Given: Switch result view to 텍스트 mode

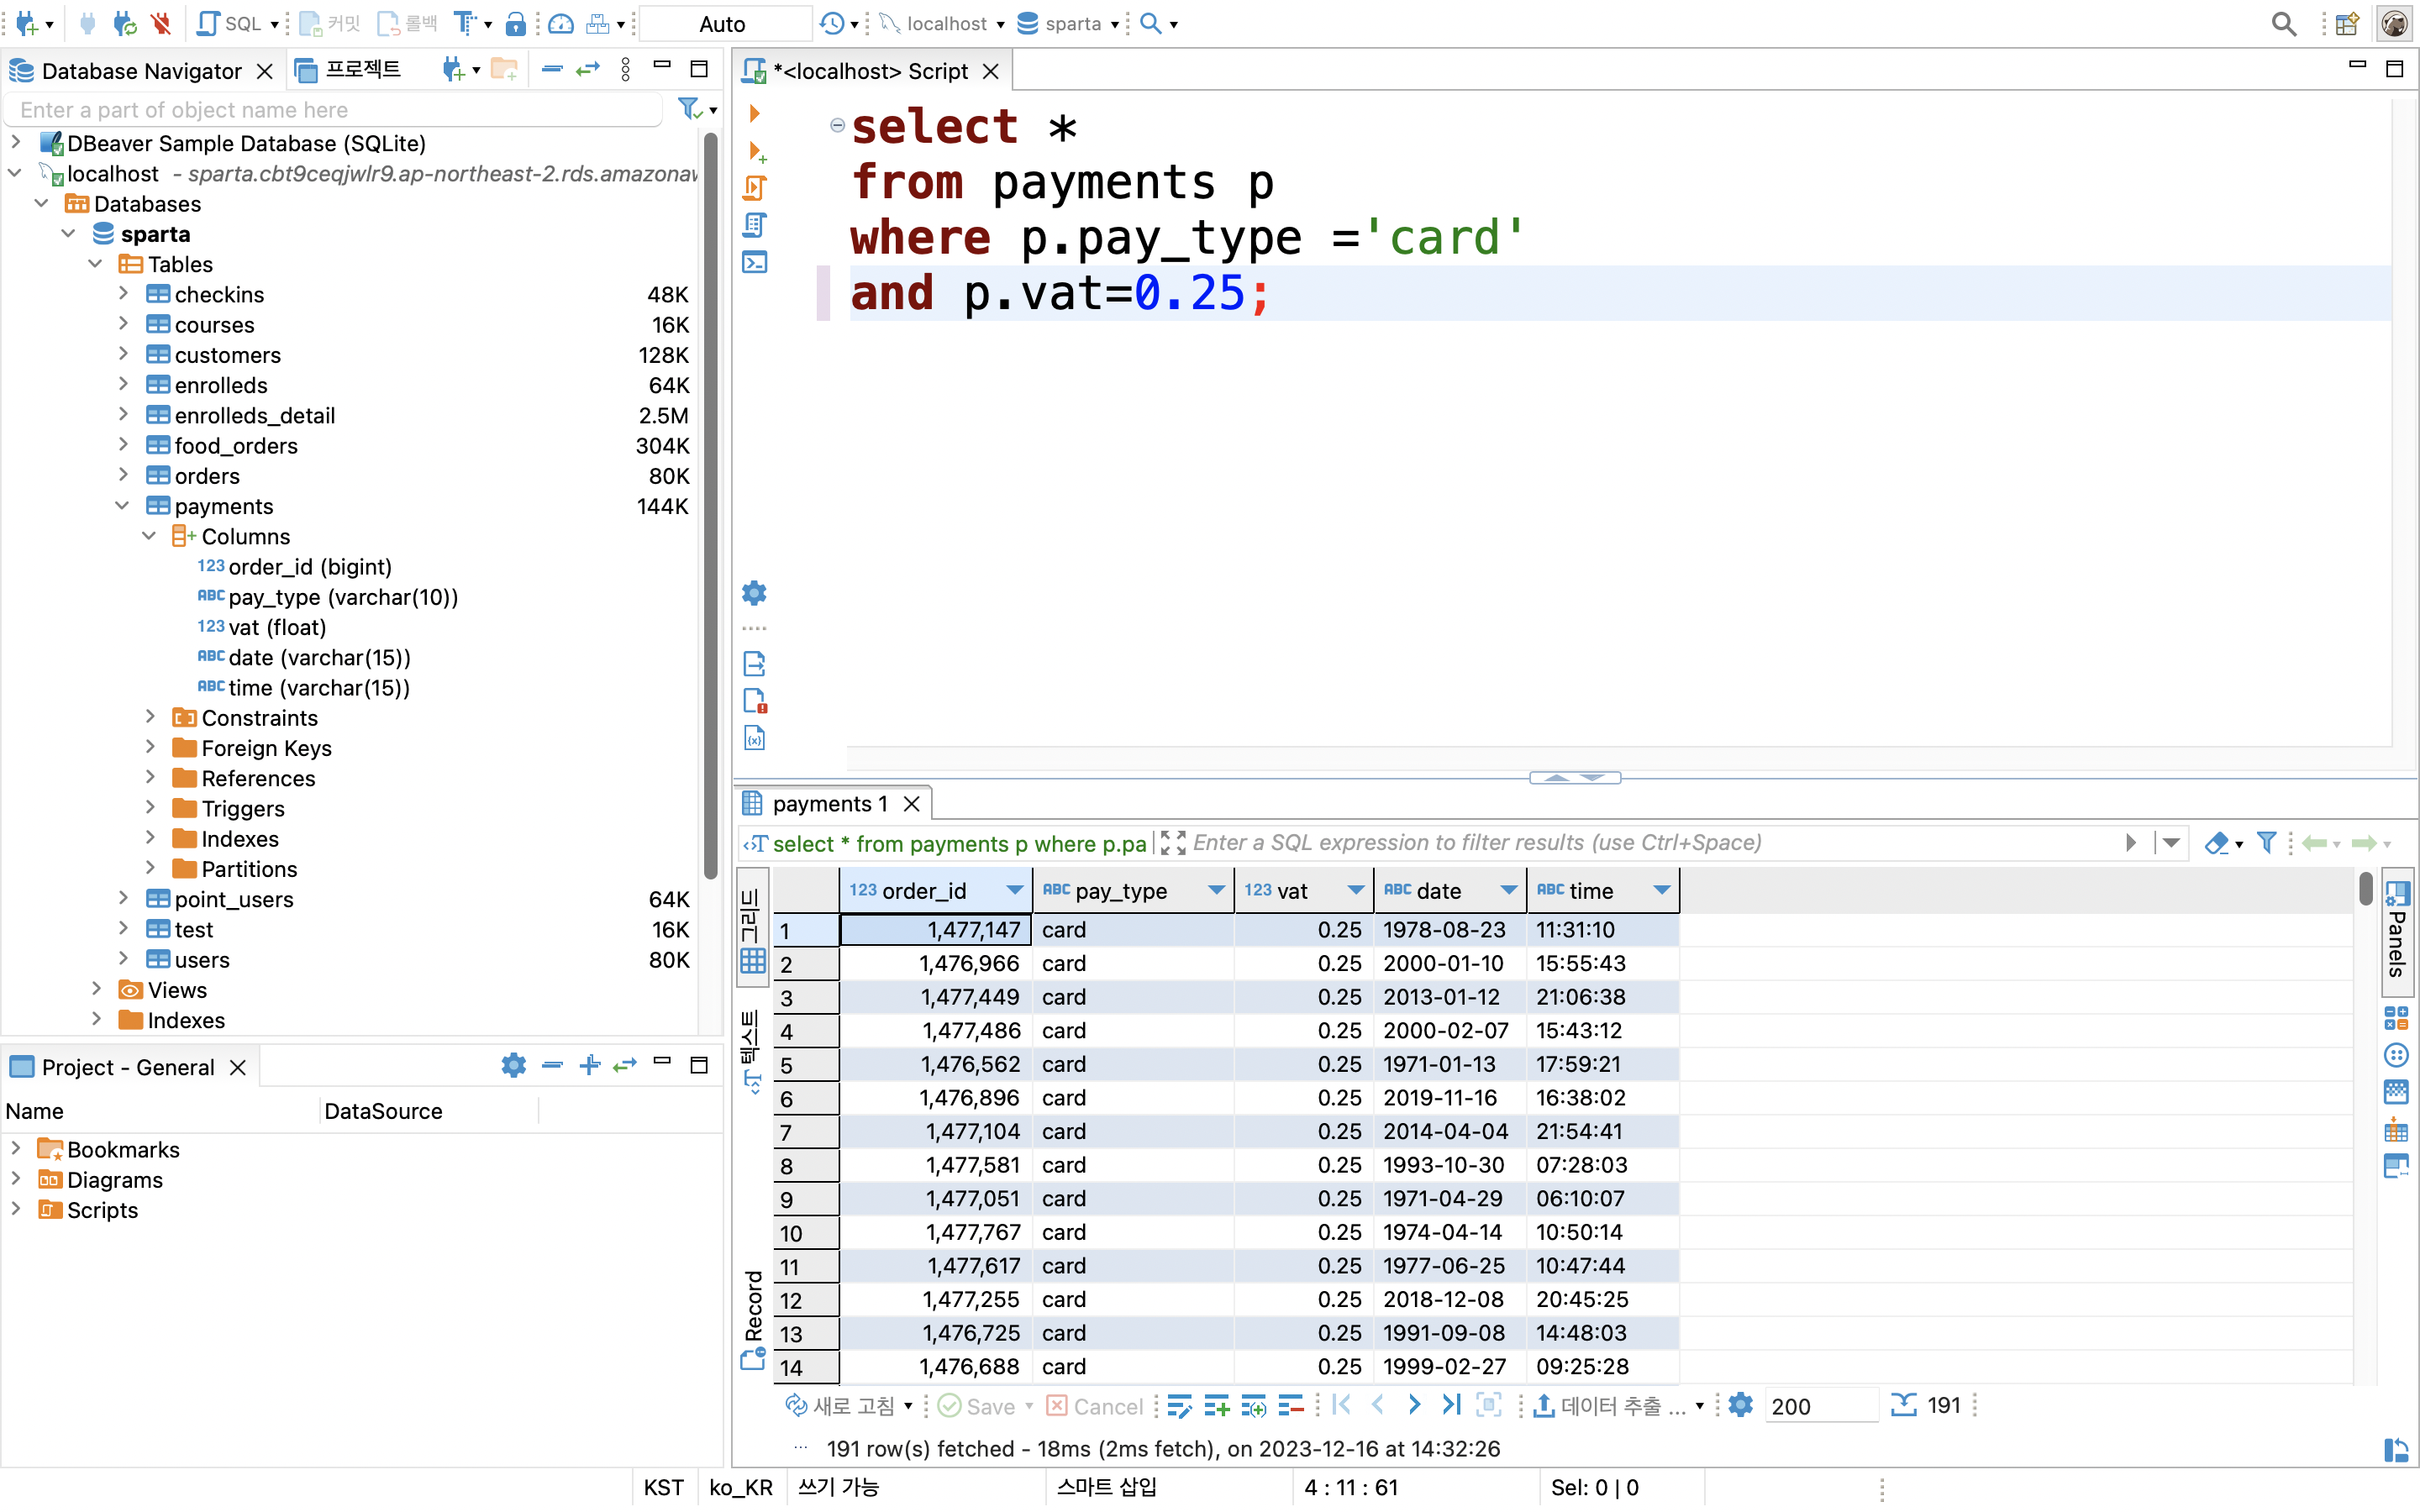Looking at the screenshot, I should click(751, 1052).
